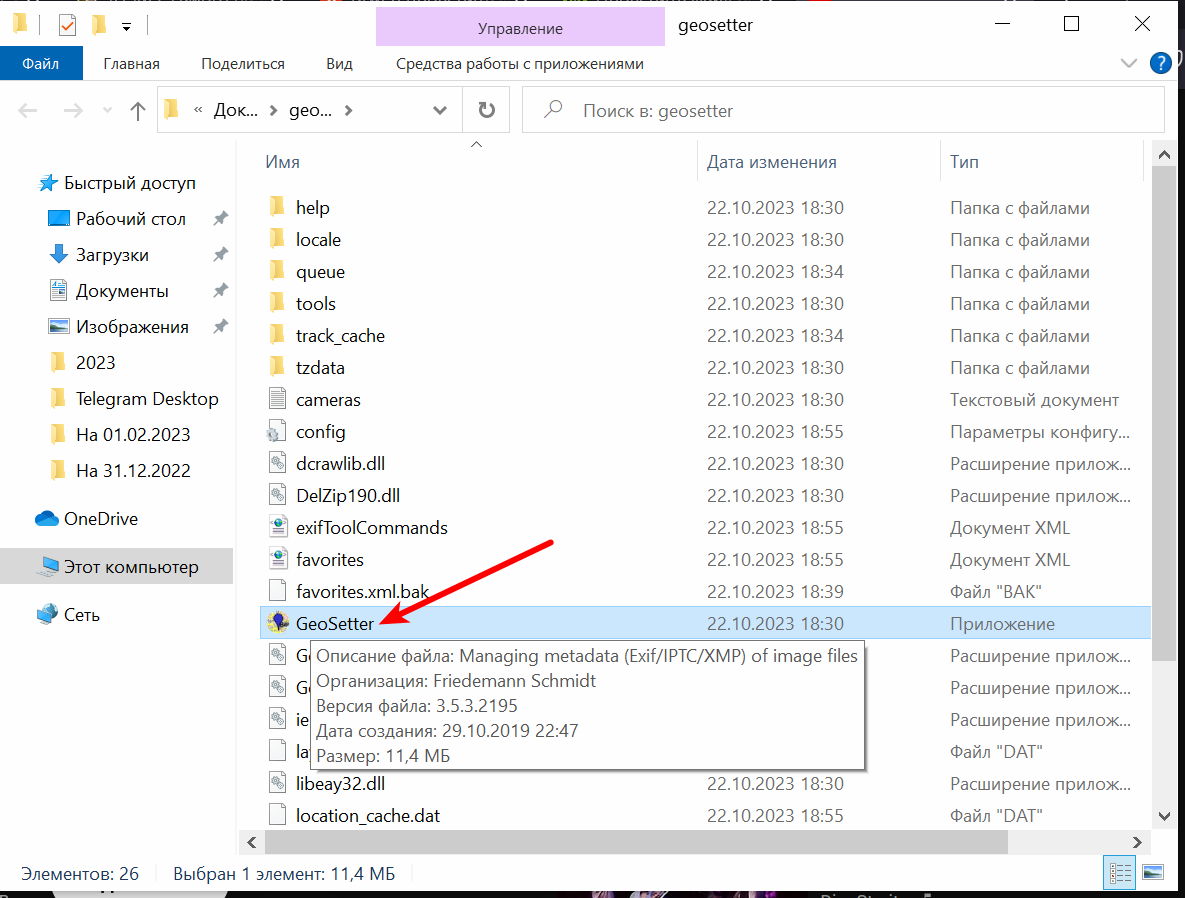Open Быстрый доступ in navigation pane
Viewport: 1185px width, 898px height.
tap(129, 182)
